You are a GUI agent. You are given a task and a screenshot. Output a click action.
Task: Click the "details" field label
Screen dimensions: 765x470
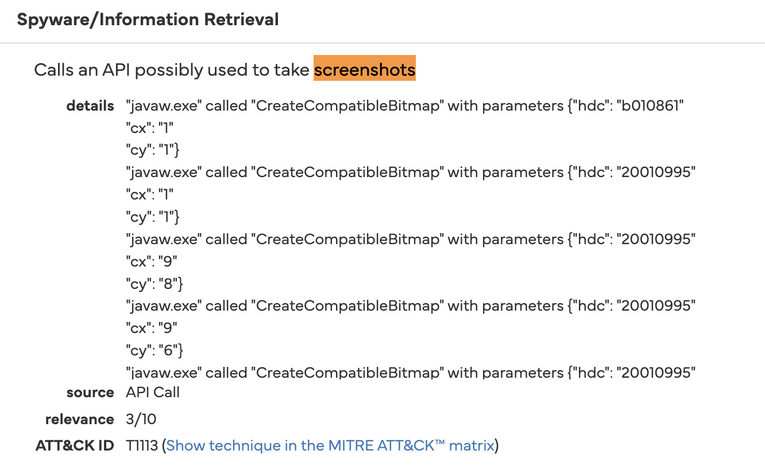[90, 105]
